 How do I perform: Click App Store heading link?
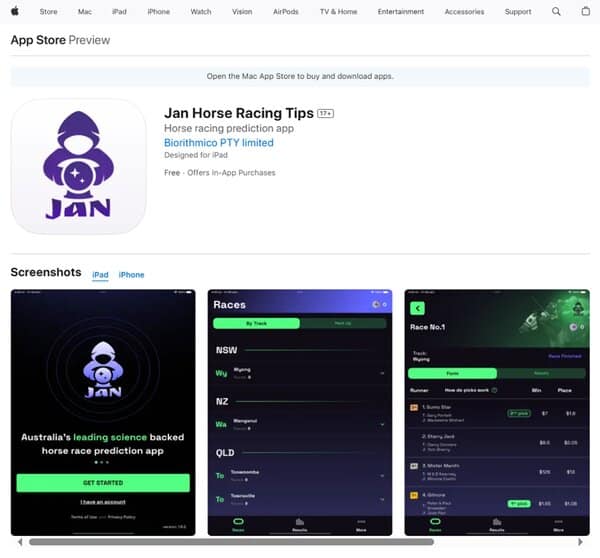pyautogui.click(x=38, y=40)
